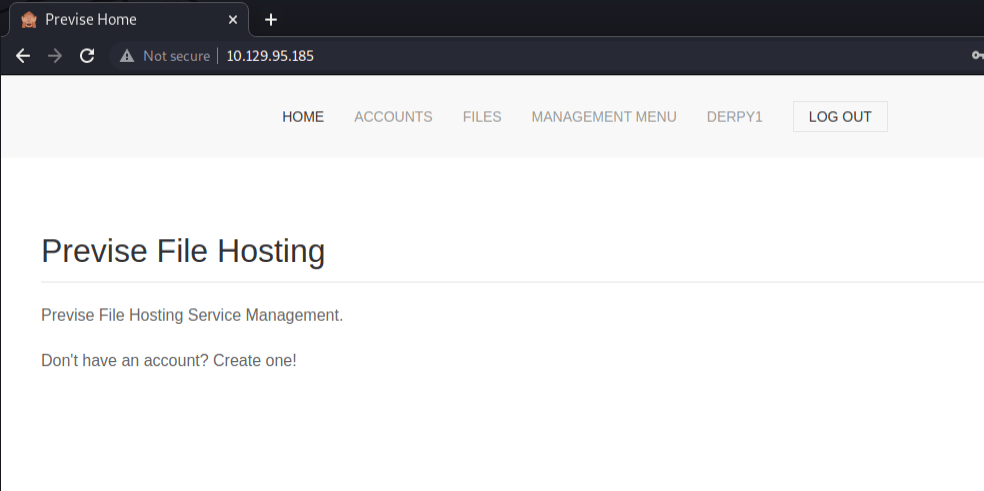This screenshot has width=984, height=491.
Task: Click the Not secure warning triangle
Action: click(127, 56)
